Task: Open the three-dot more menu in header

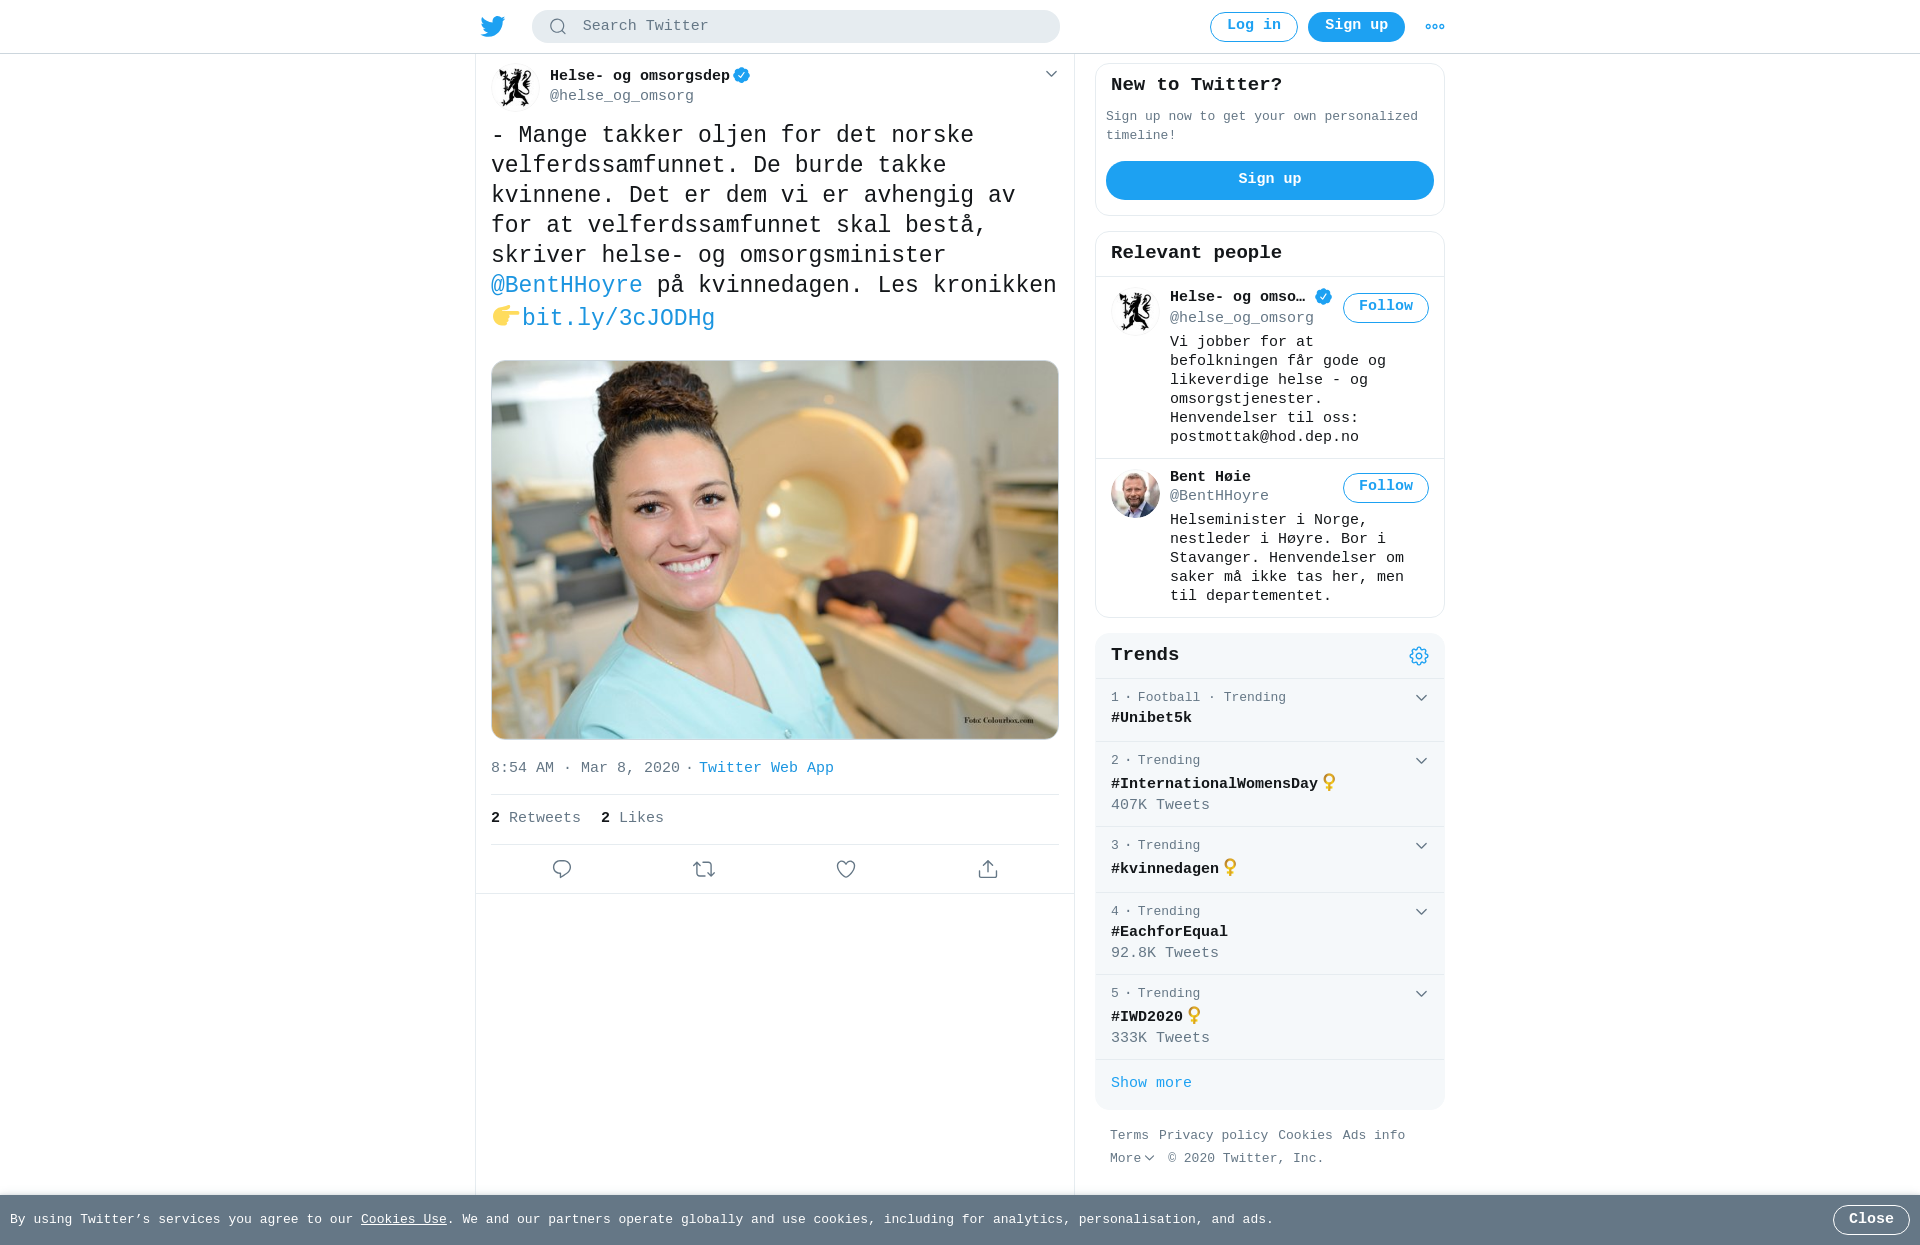Action: (1435, 27)
